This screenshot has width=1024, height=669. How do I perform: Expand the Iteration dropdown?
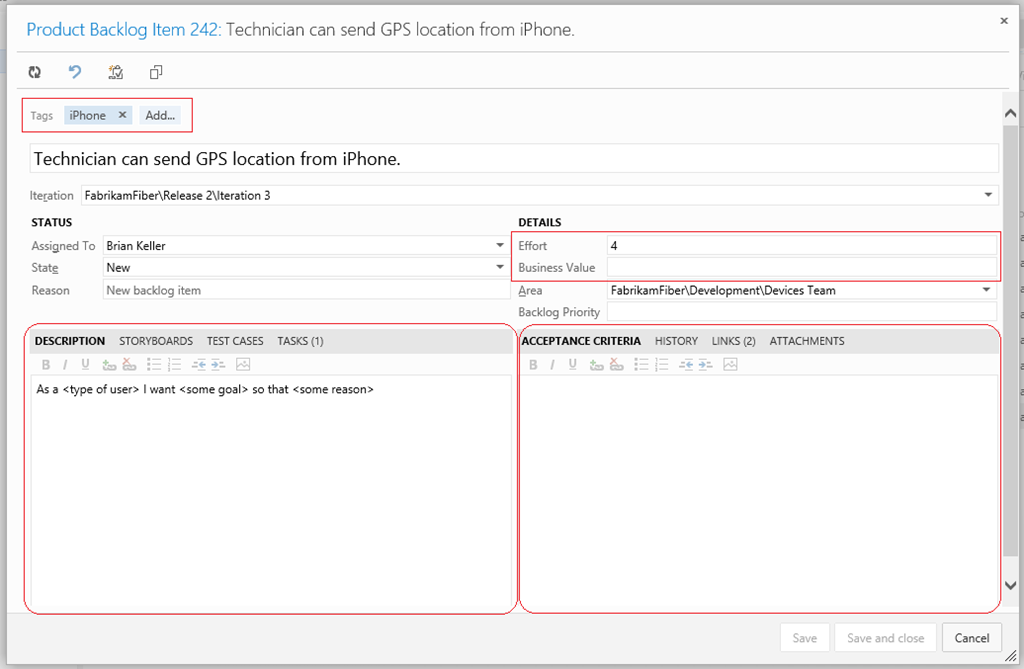[x=988, y=195]
